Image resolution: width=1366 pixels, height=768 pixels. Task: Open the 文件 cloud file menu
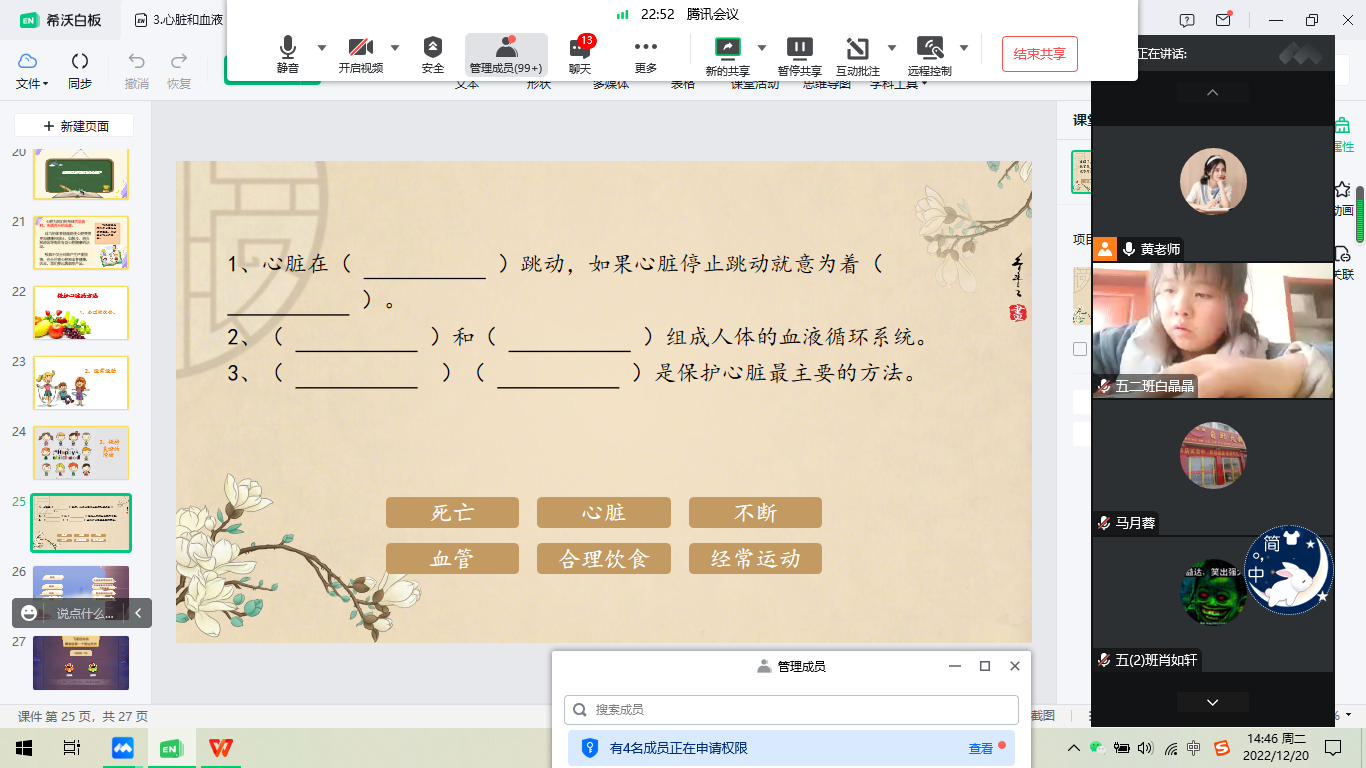[x=31, y=71]
